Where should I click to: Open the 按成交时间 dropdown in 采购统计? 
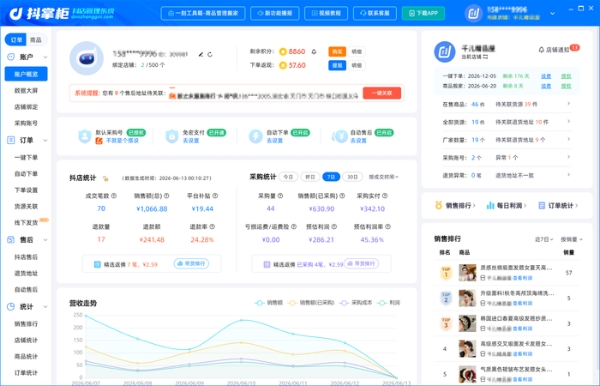[383, 177]
